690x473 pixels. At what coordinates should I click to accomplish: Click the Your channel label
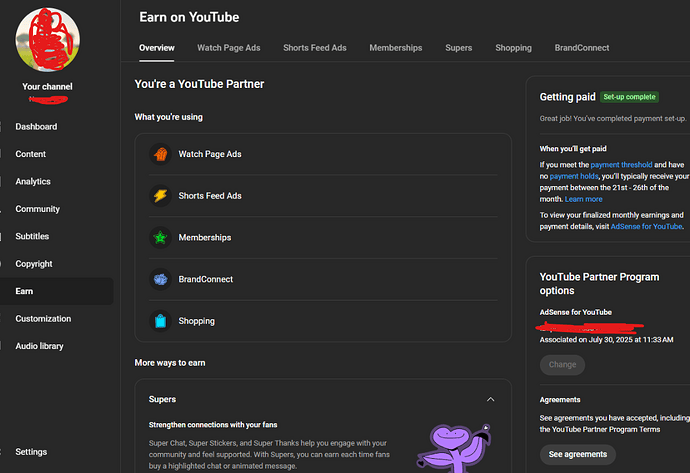point(48,87)
